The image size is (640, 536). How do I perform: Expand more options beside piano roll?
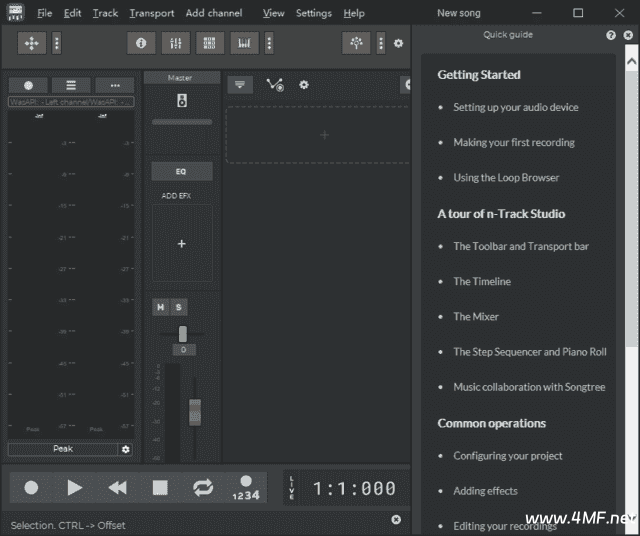[268, 43]
